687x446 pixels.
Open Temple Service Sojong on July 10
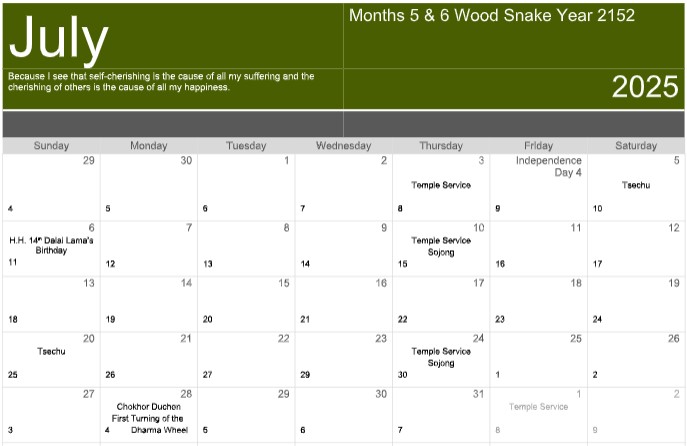[441, 246]
